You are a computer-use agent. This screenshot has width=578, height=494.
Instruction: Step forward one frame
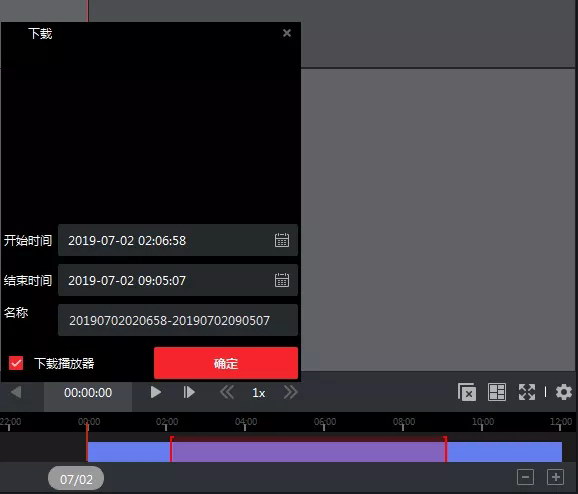[189, 392]
